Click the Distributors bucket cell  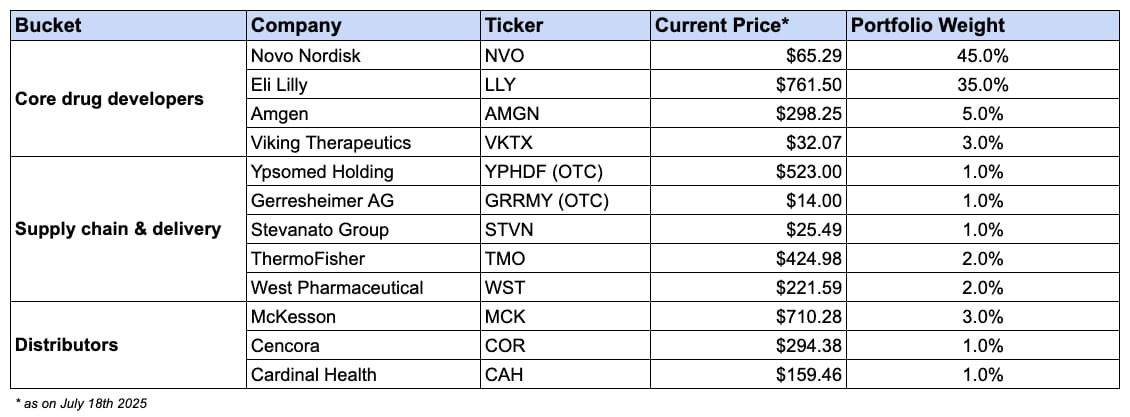coord(128,345)
